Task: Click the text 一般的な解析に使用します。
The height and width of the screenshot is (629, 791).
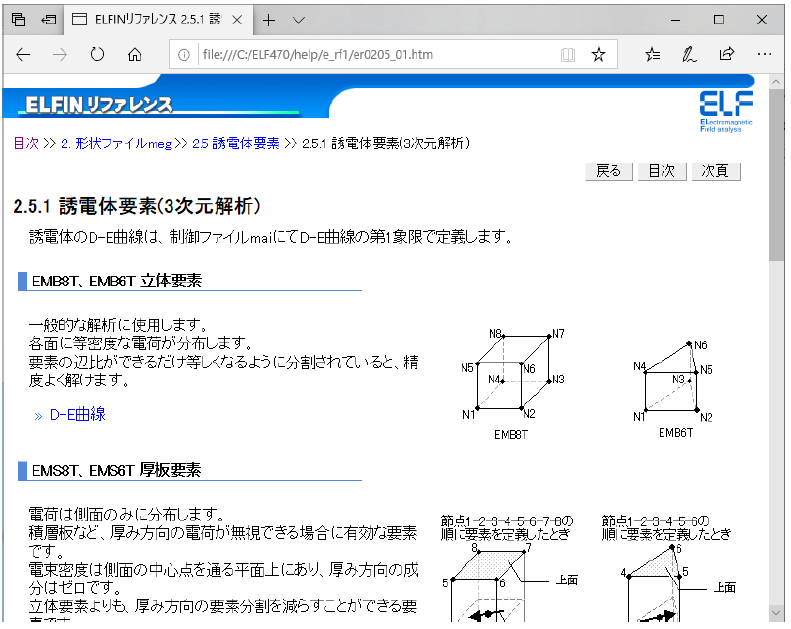Action: click(x=118, y=324)
